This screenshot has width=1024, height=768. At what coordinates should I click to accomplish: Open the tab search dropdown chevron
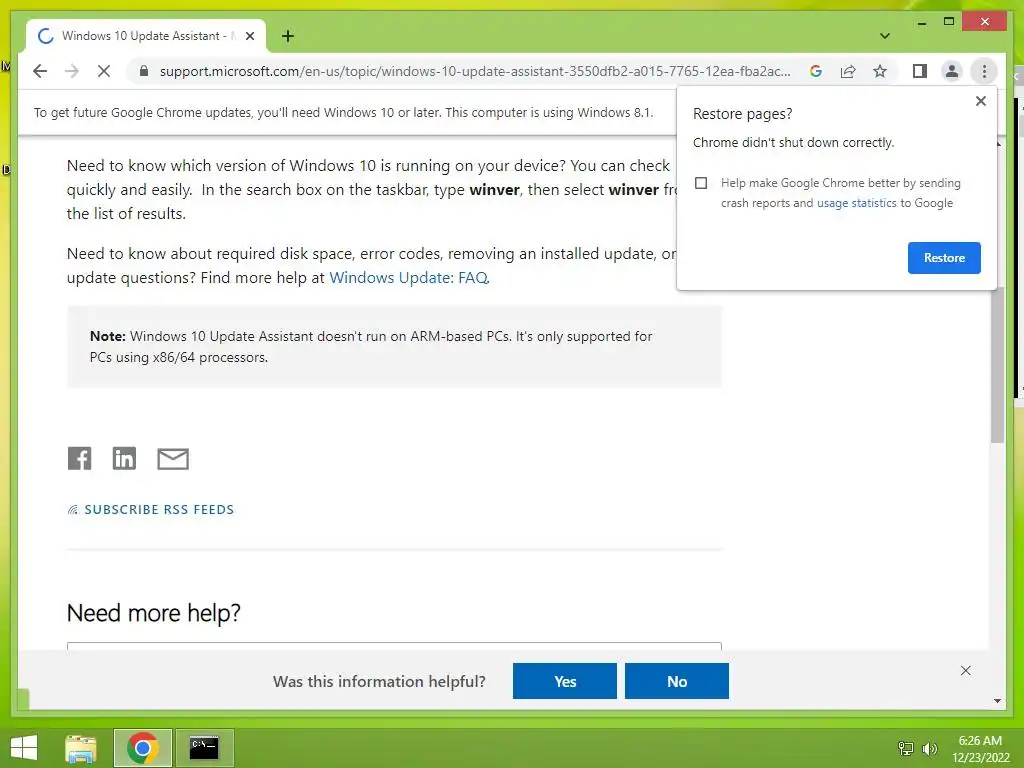pyautogui.click(x=885, y=36)
